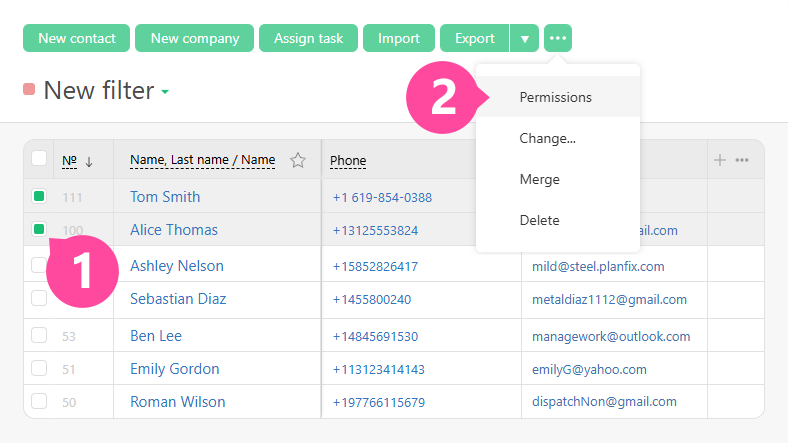Screen dimensions: 788x443
Task: Click the three-dots more actions button
Action: click(x=558, y=38)
